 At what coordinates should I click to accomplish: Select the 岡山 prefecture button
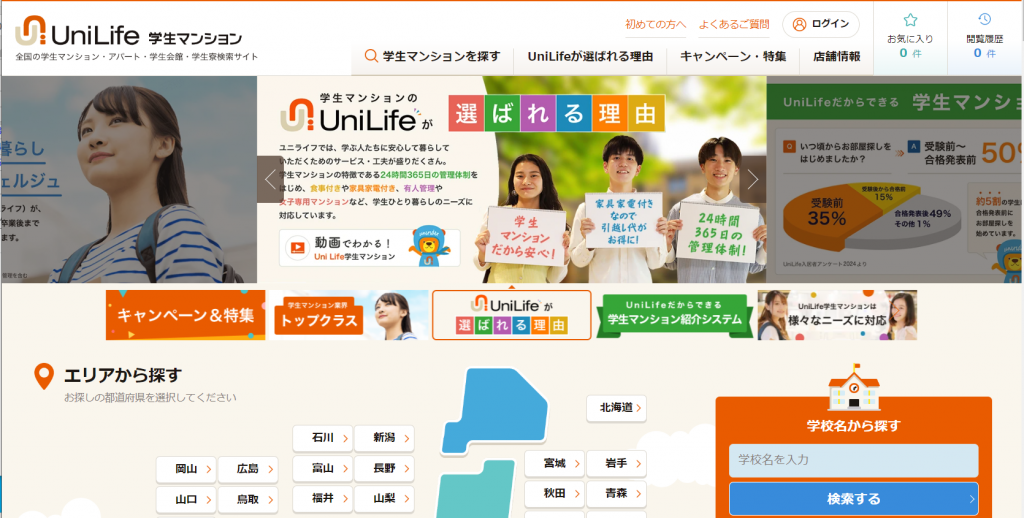pyautogui.click(x=186, y=469)
